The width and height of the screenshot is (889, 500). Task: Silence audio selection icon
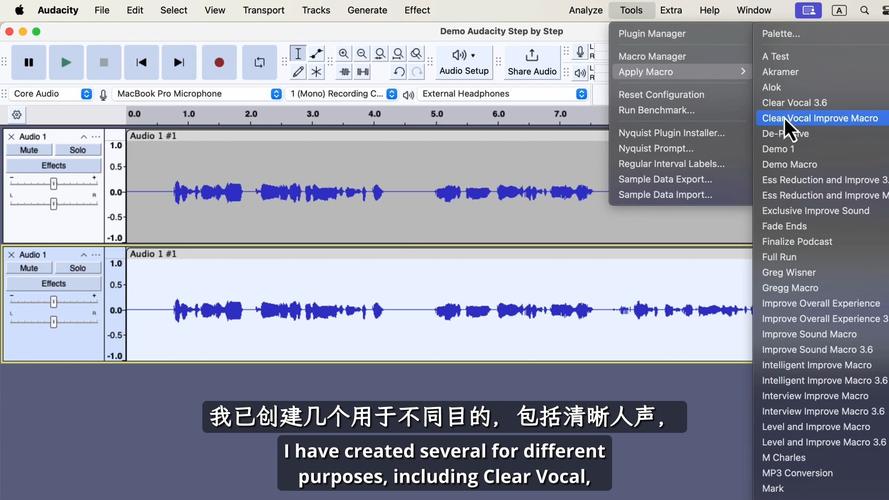pyautogui.click(x=363, y=72)
